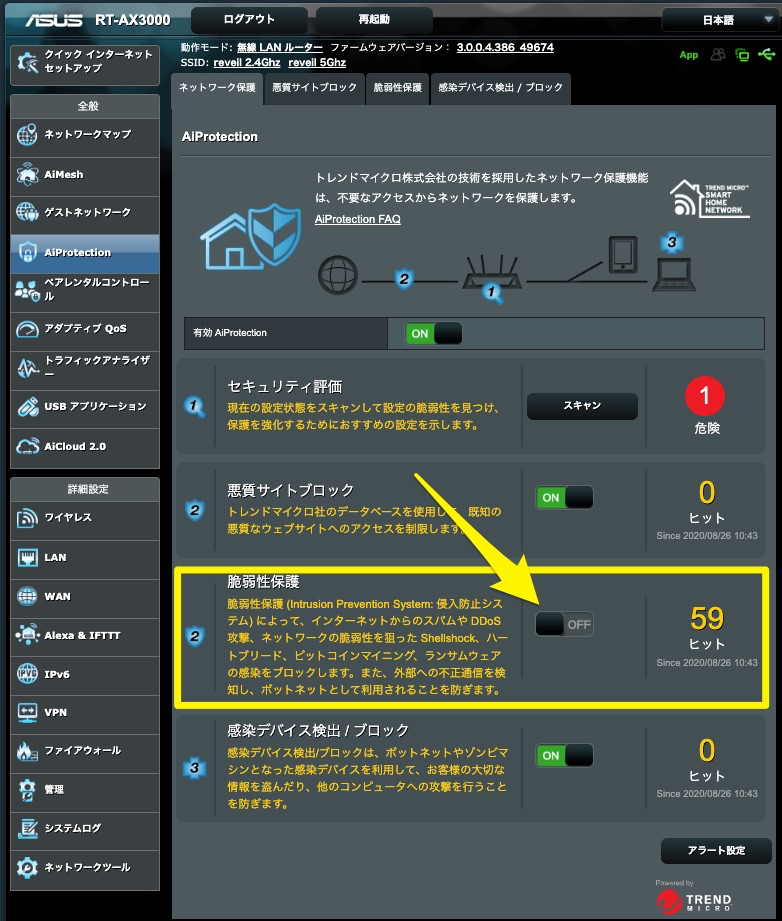Click the Guest Network icon
782x921 pixels.
27,212
